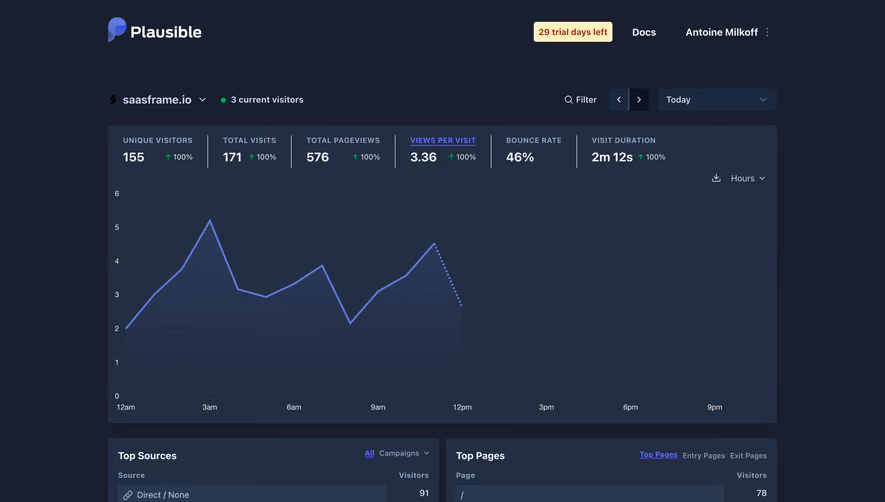Click the 29 trial days left badge
885x502 pixels.
coord(573,32)
